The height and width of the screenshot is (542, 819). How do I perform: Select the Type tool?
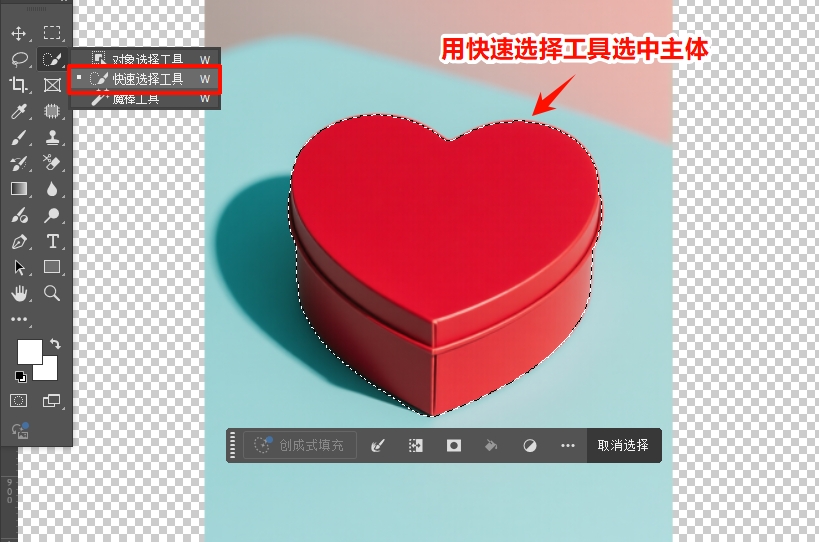[52, 241]
